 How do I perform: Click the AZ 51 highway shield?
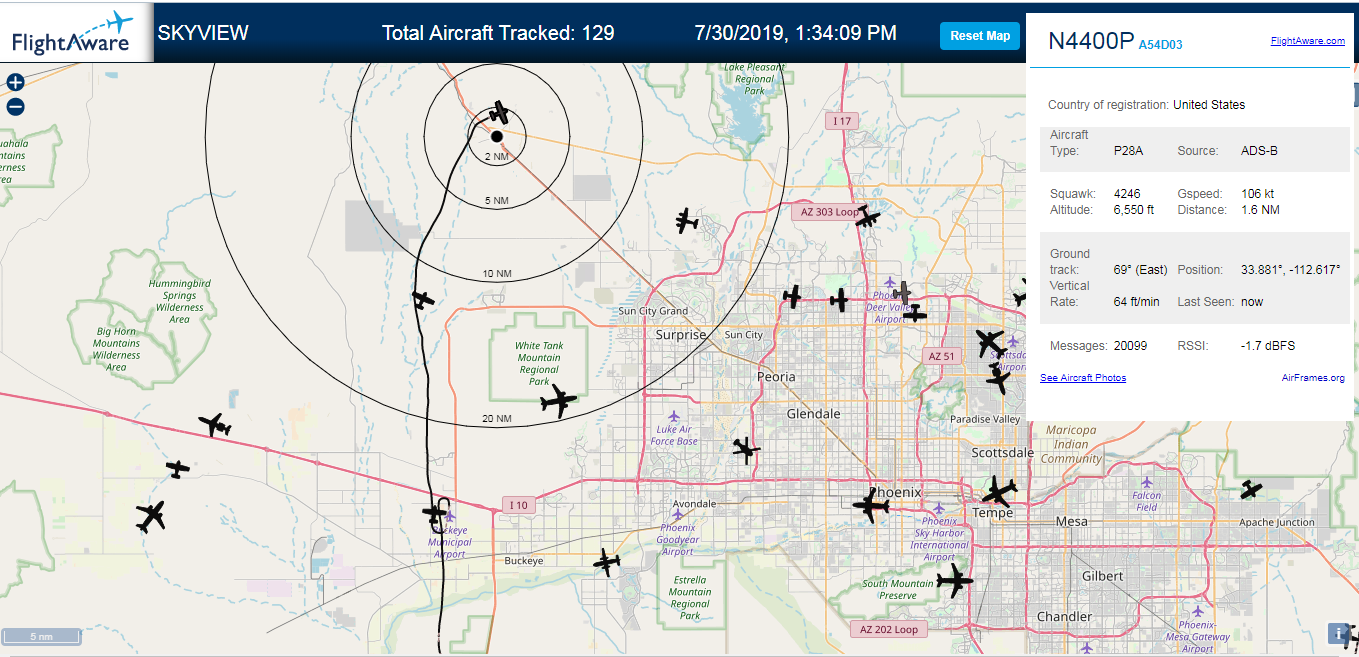tap(942, 356)
